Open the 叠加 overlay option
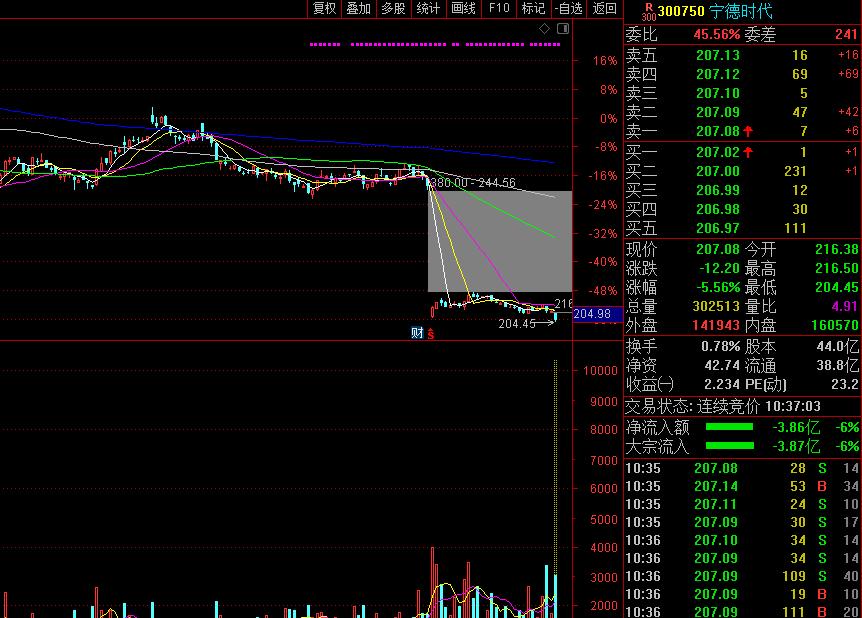862x618 pixels. coord(358,8)
